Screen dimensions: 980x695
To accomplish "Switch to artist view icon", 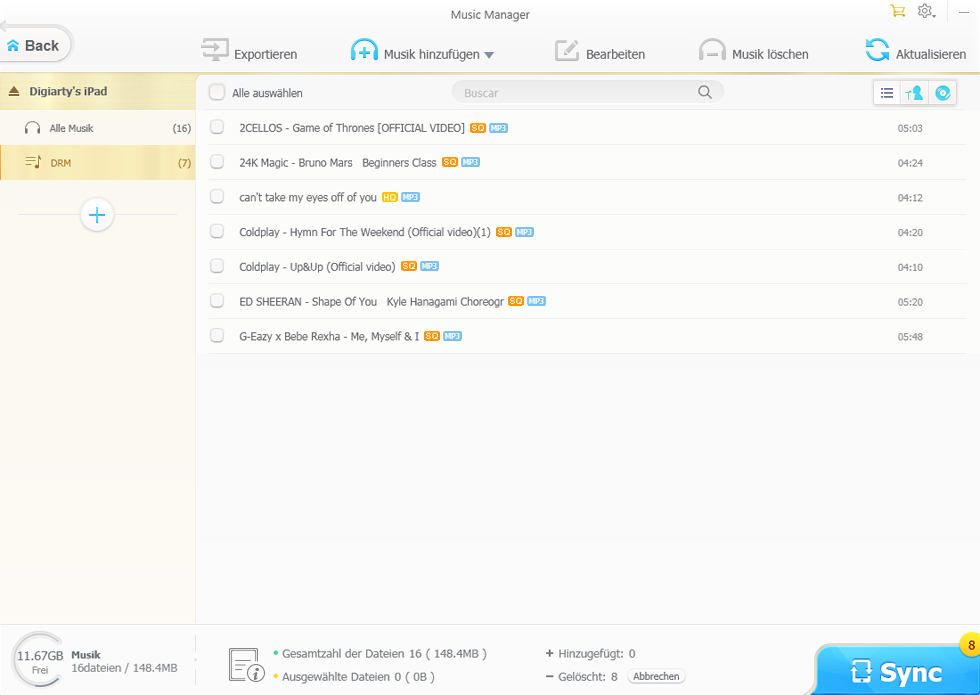I will (914, 93).
